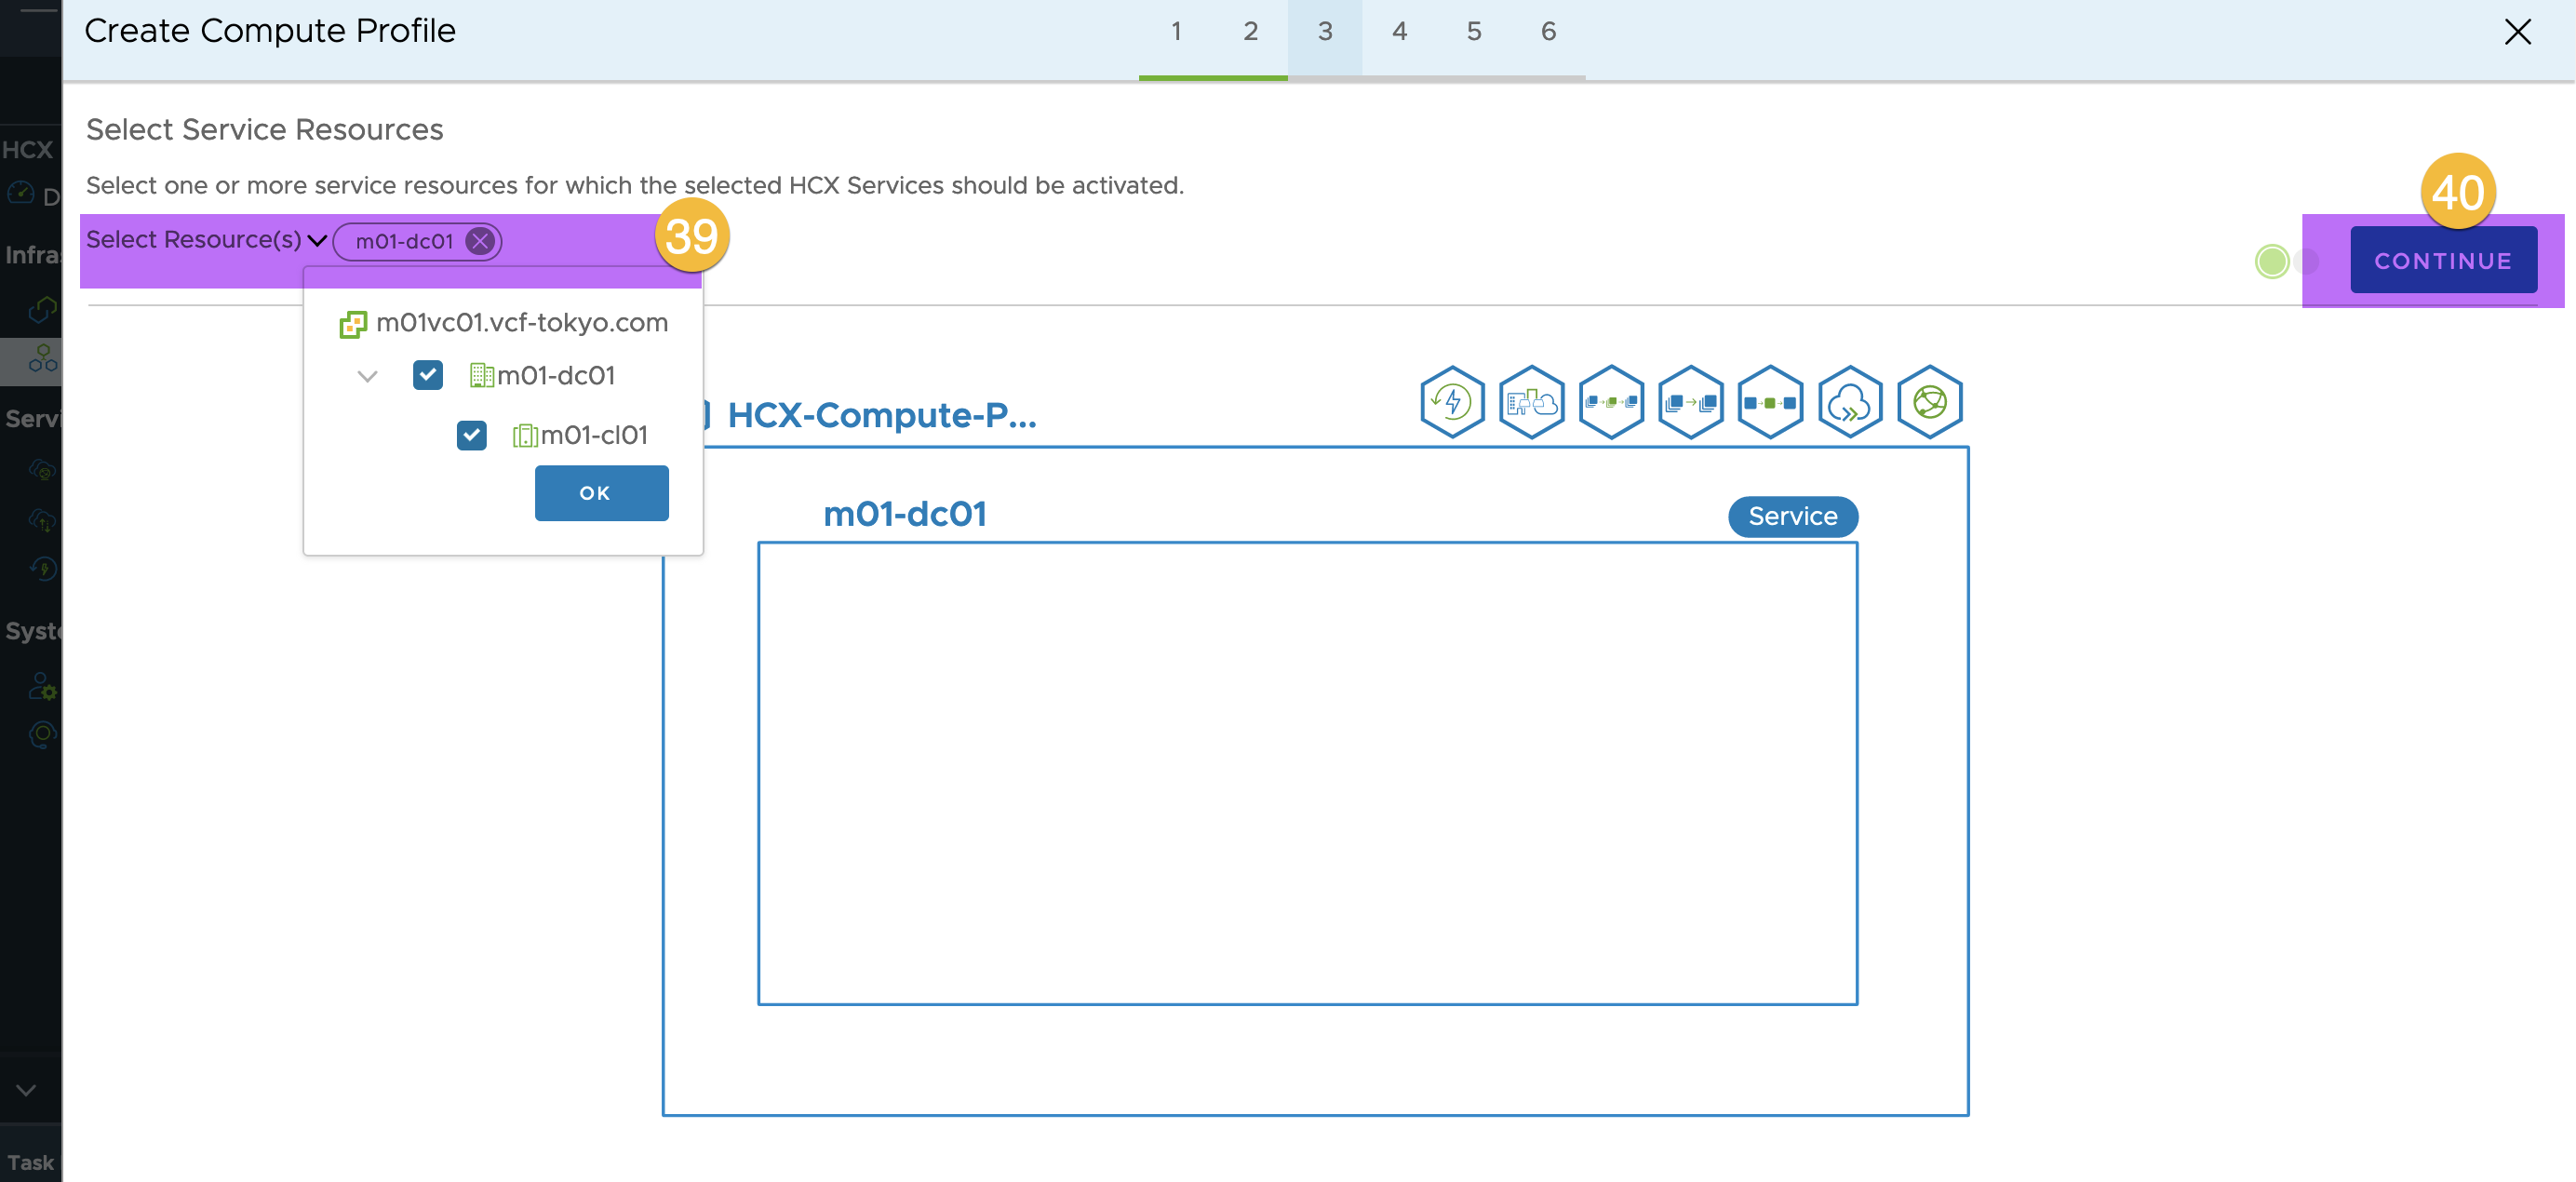Click the Service label on m01-dc01
Screen dimensions: 2576x1182
(x=1791, y=517)
